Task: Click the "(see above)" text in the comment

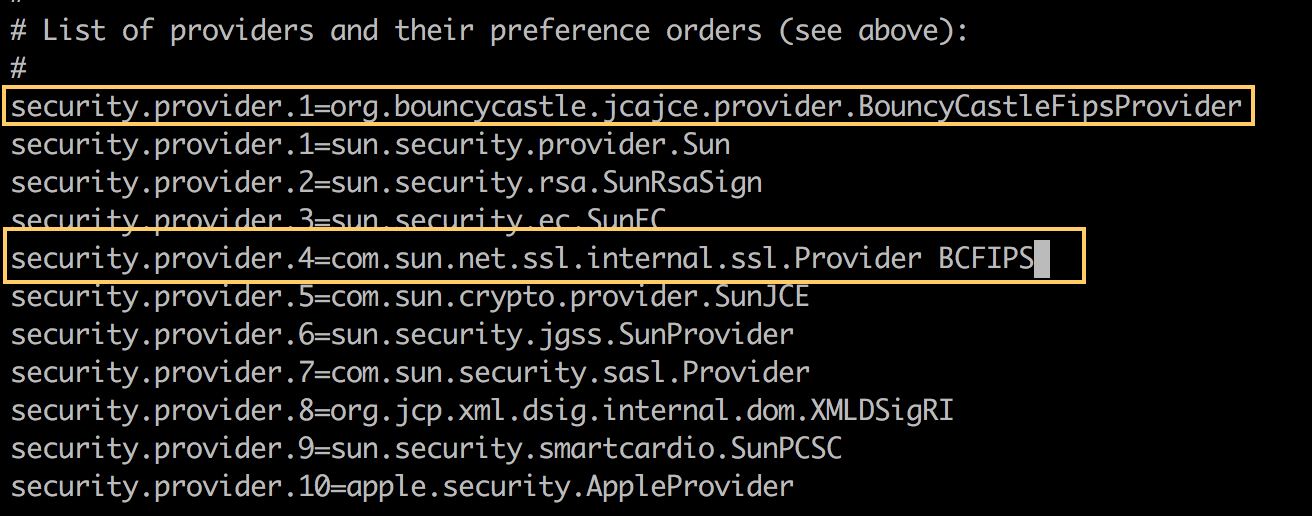Action: point(867,30)
